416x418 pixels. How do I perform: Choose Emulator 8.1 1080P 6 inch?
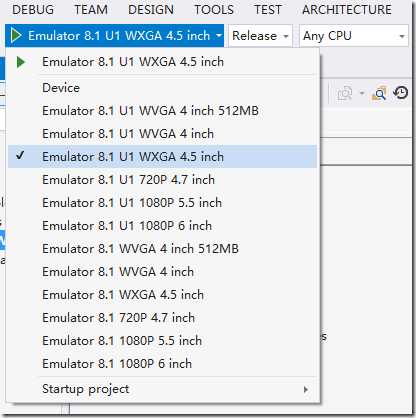coord(162,364)
